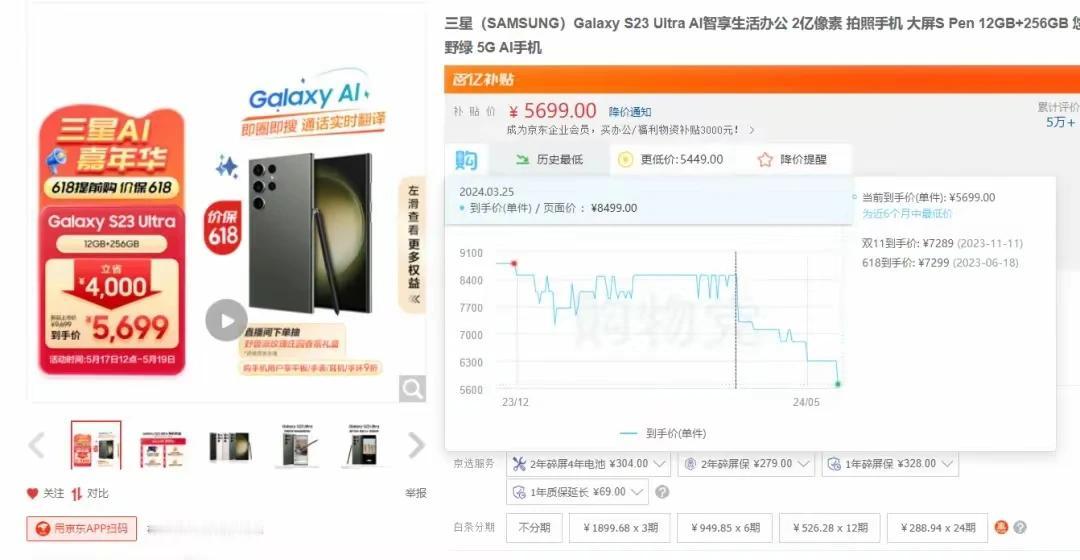The image size is (1080, 560).
Task: Open the 更低价:5449.00 tab
Action: (671, 160)
